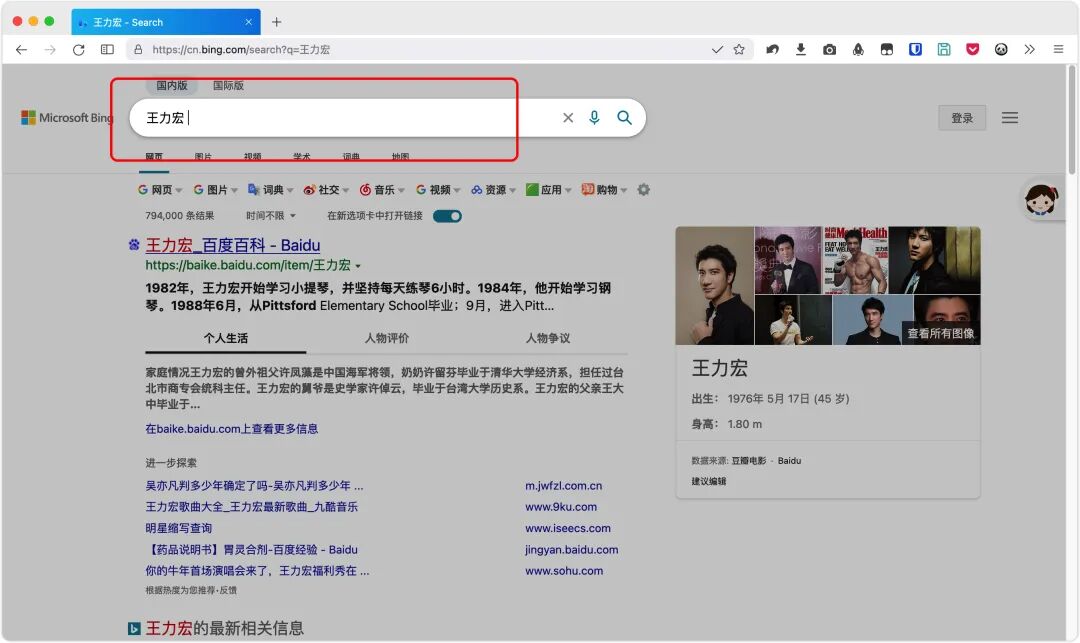Select the 国内版 version option
Screen dimensions: 1080x643
(172, 85)
